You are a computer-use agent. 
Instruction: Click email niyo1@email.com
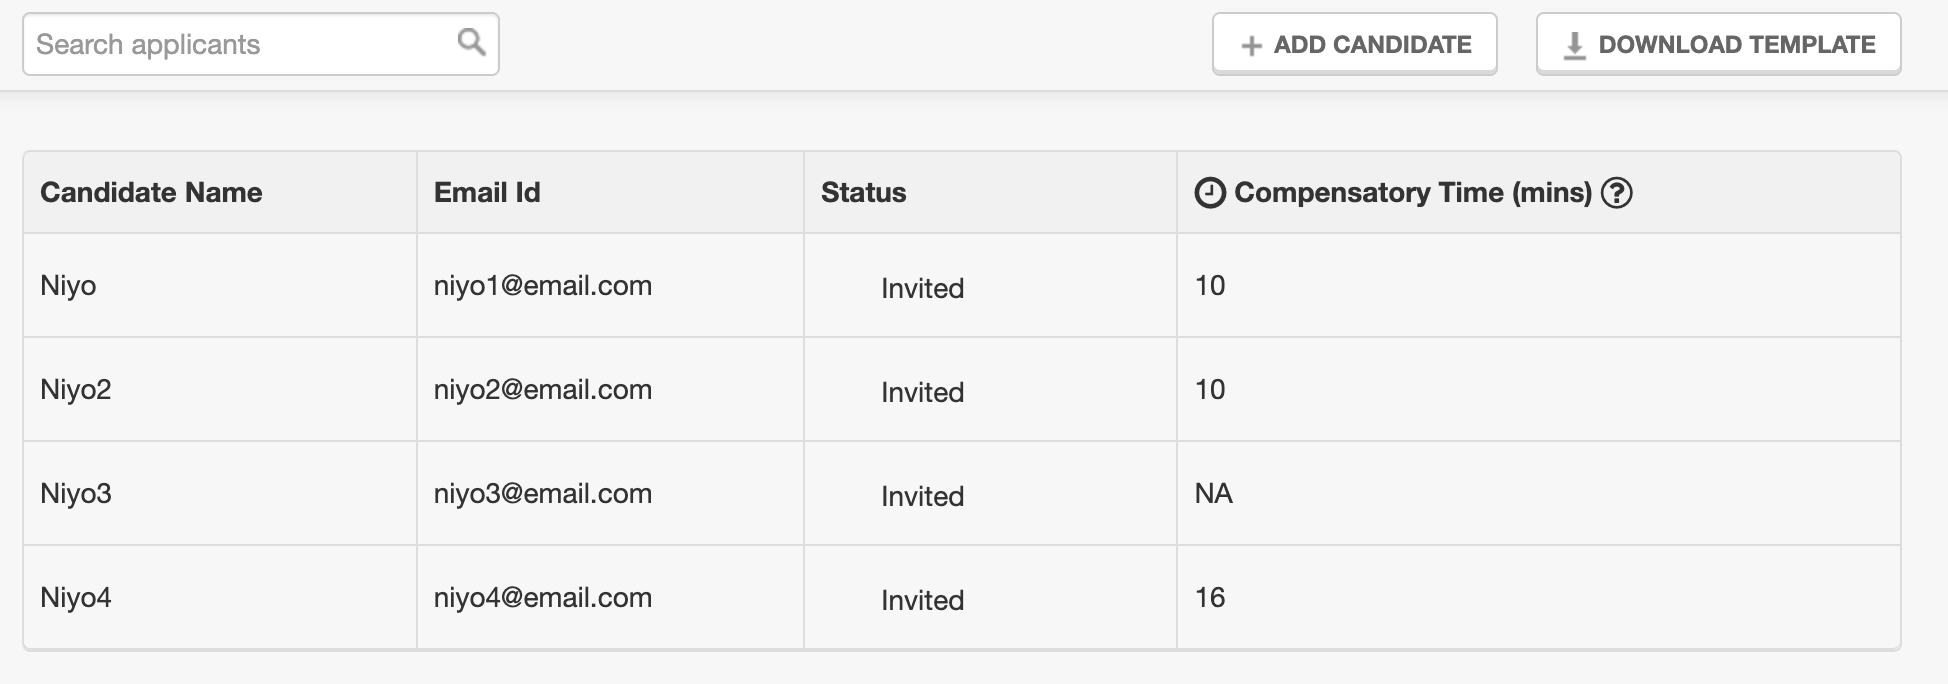click(543, 286)
